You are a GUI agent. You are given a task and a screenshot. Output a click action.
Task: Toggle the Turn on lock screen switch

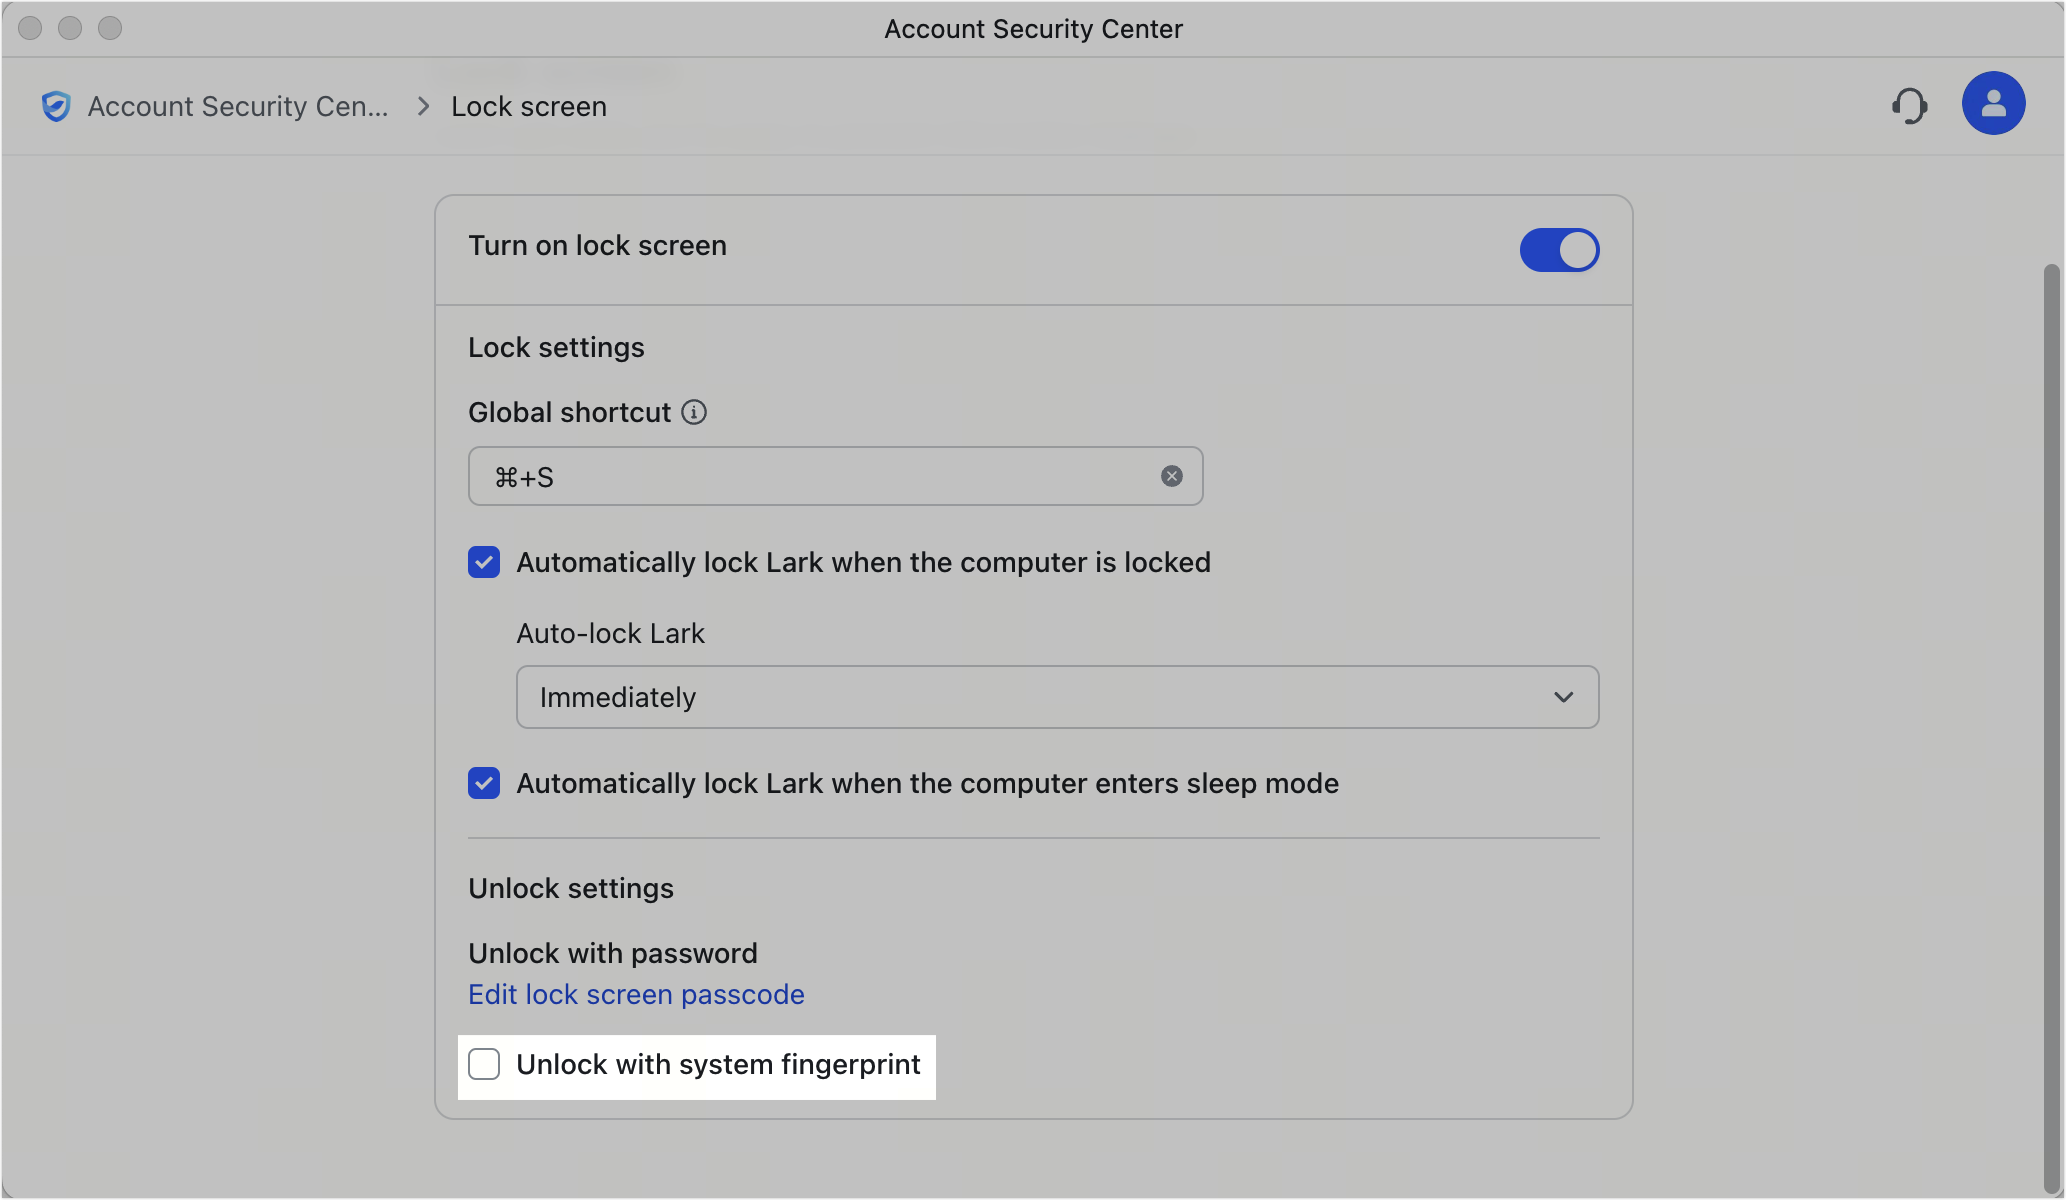coord(1559,249)
